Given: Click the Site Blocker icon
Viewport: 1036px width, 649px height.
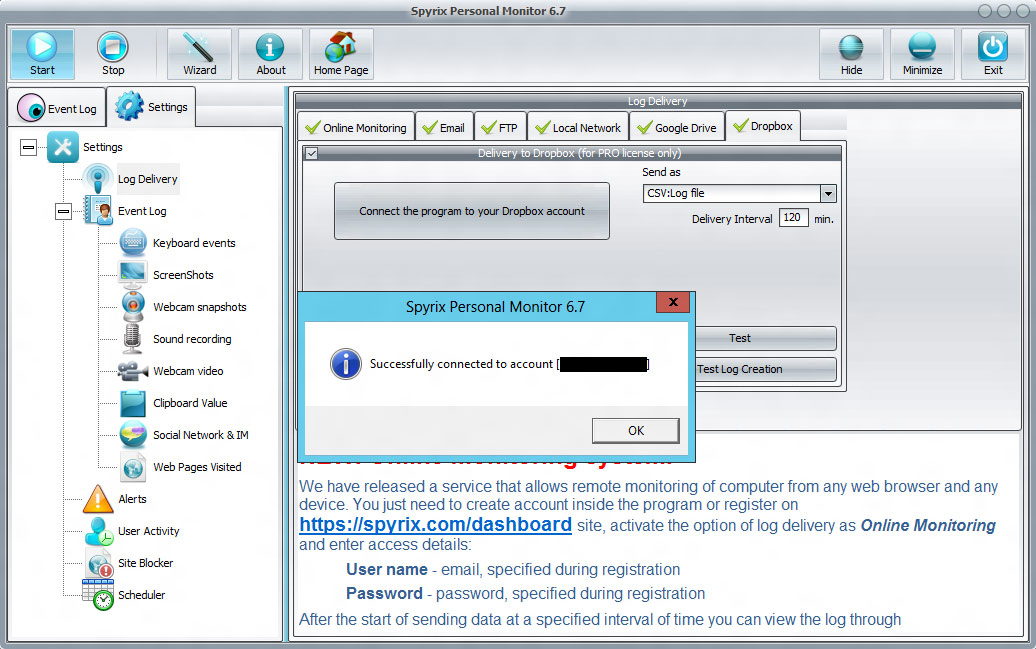Looking at the screenshot, I should coord(99,563).
